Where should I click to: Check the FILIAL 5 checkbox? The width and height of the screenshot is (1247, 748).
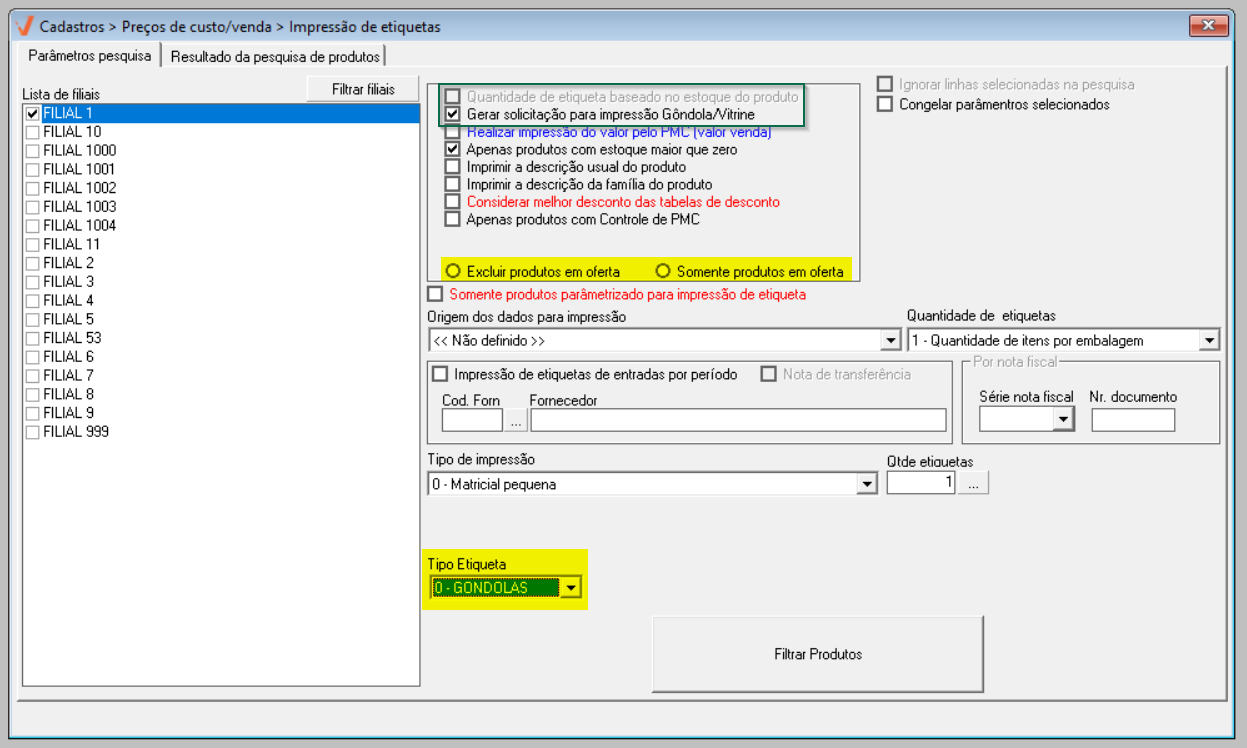point(33,320)
